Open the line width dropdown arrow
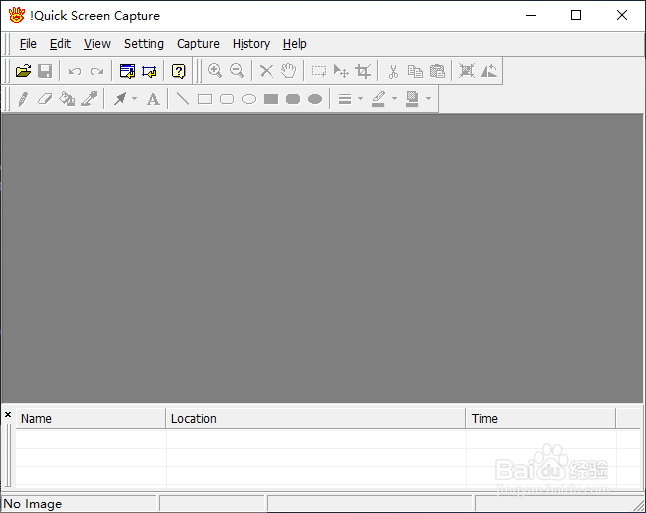646x513 pixels. 360,99
